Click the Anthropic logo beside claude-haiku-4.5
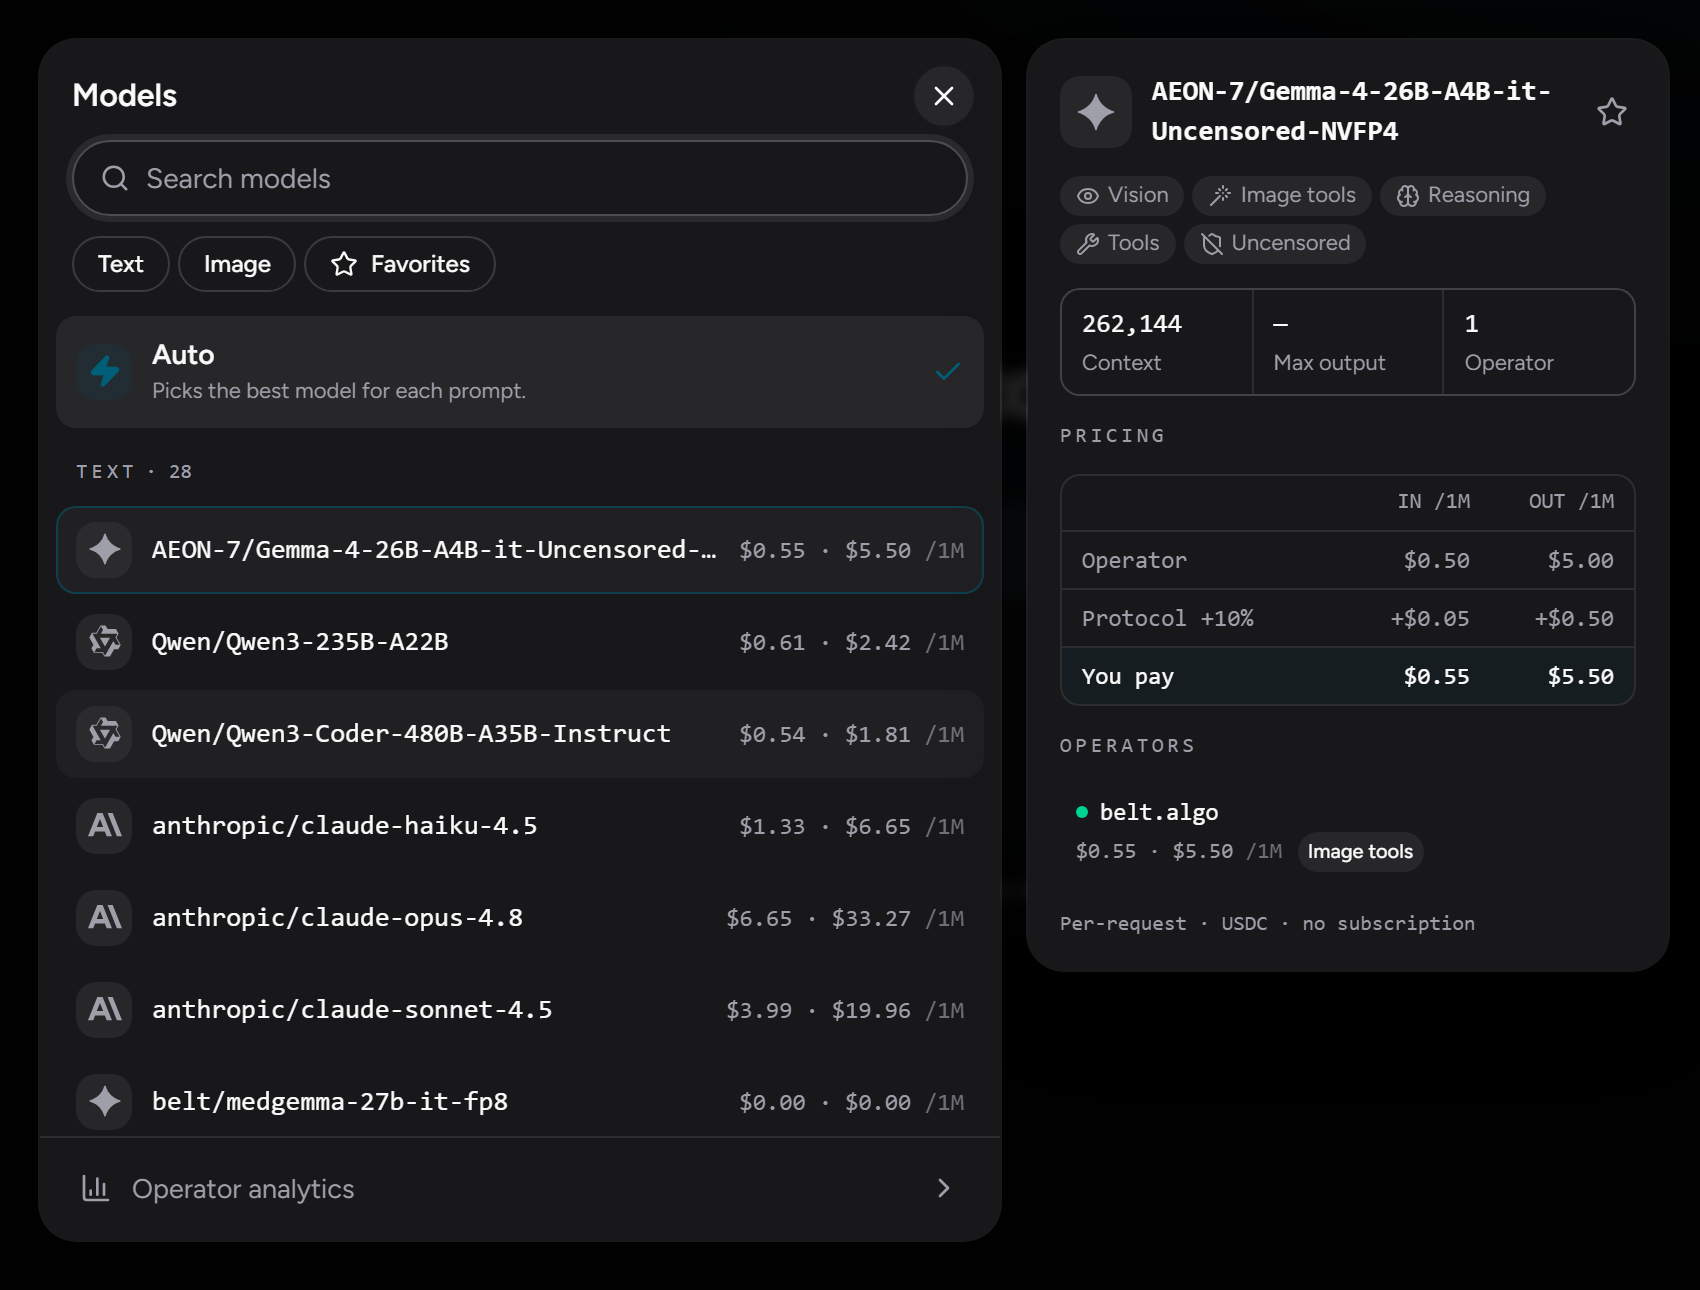 105,826
